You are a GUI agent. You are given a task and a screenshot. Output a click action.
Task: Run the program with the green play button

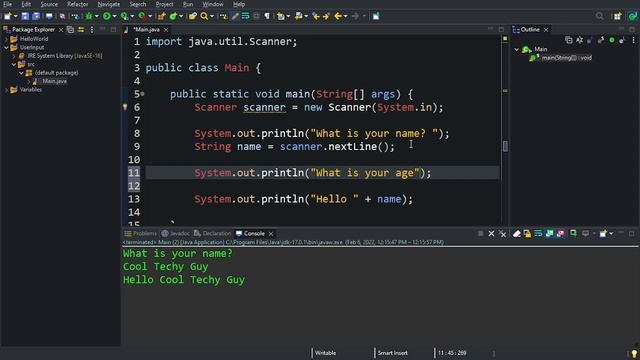coord(107,16)
